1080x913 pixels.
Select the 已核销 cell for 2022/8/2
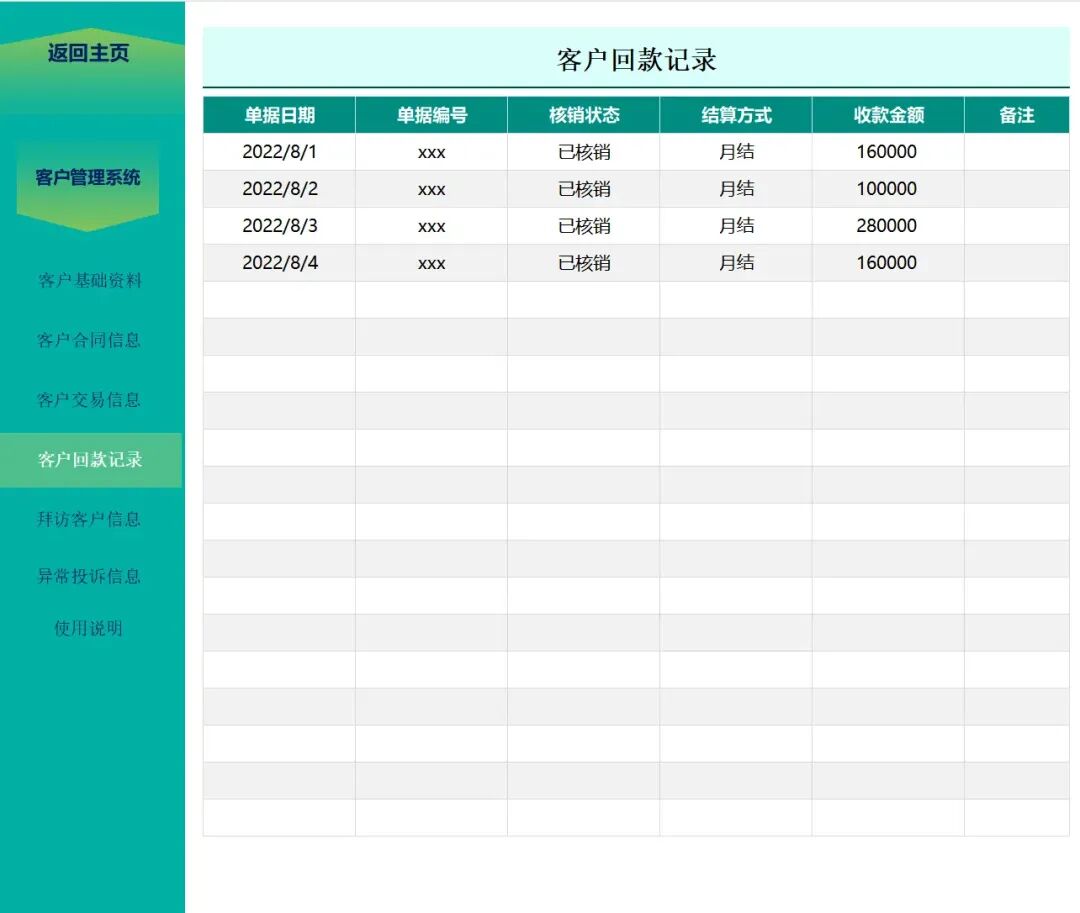click(584, 189)
